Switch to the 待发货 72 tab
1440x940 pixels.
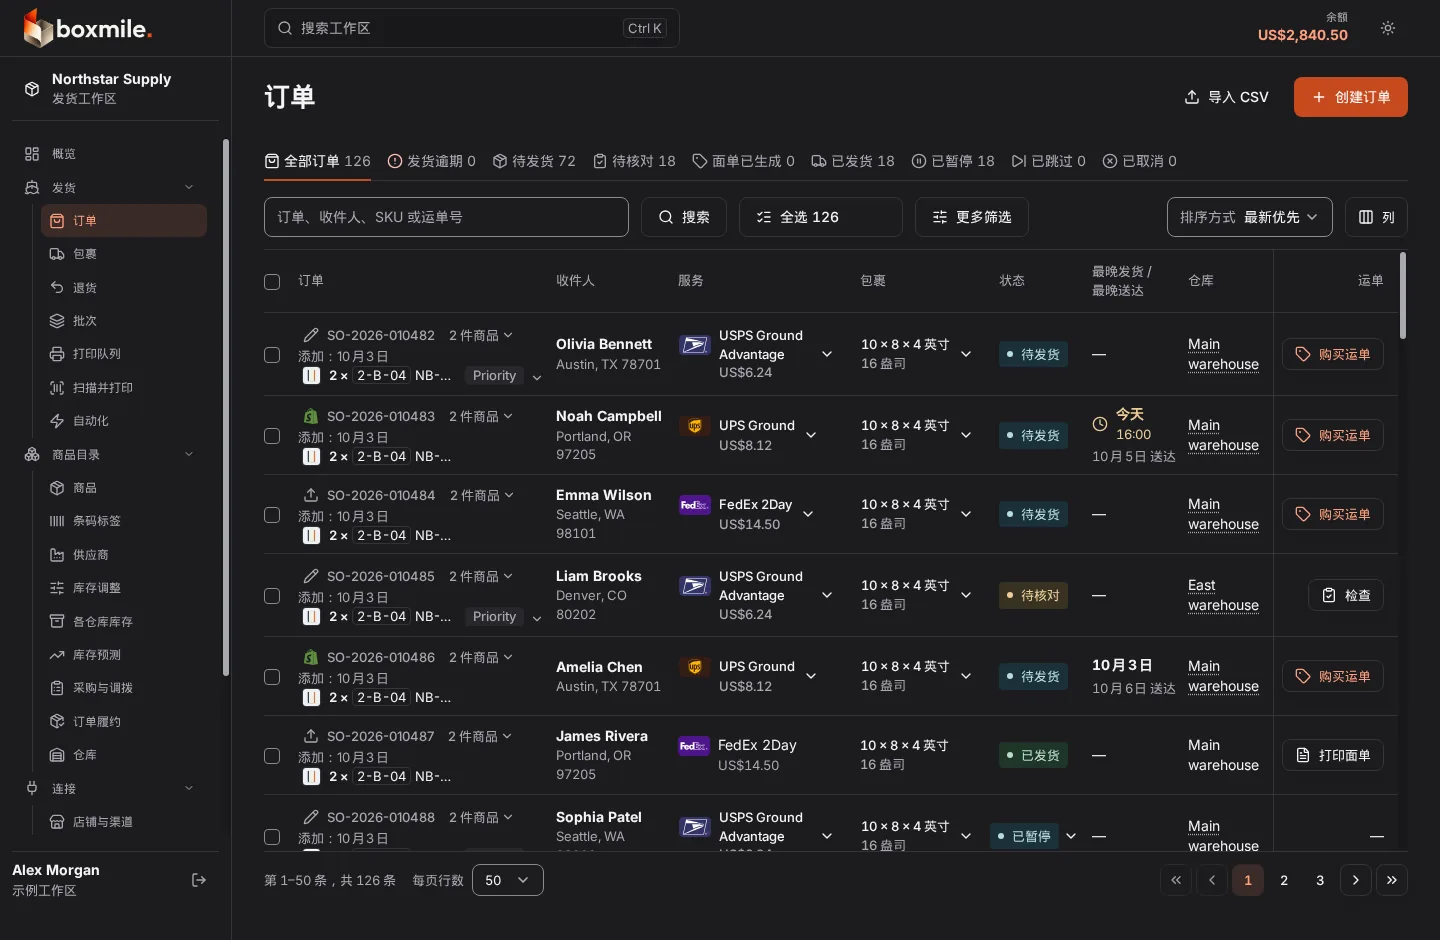534,161
